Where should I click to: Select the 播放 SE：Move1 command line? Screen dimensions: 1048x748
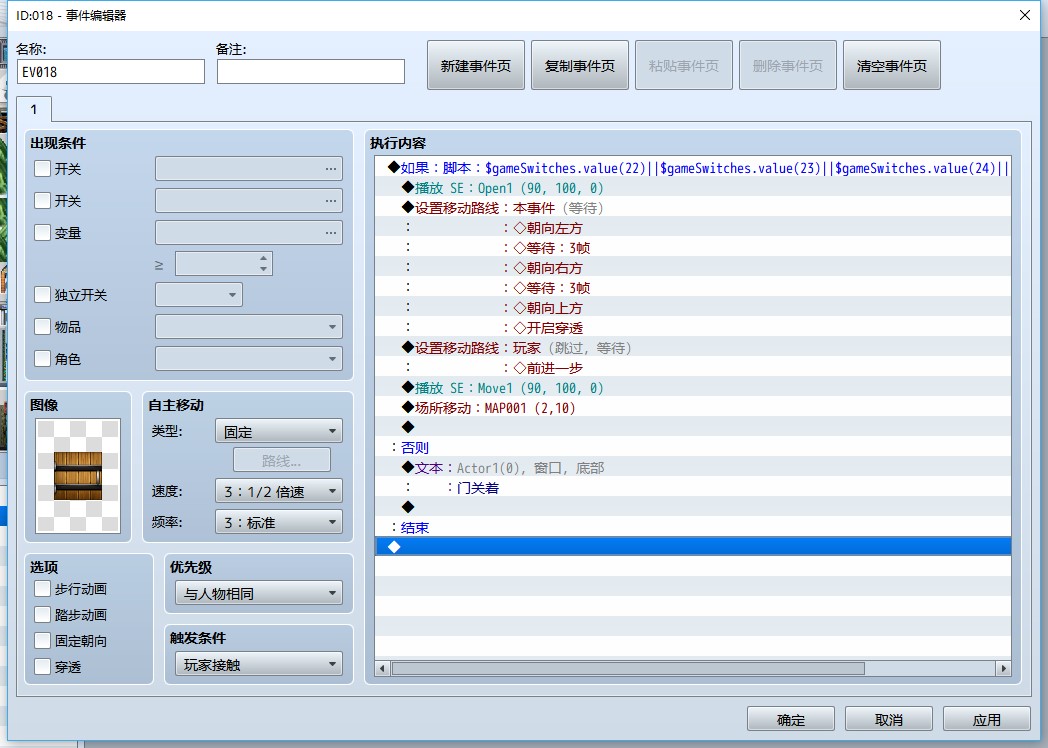click(x=692, y=388)
